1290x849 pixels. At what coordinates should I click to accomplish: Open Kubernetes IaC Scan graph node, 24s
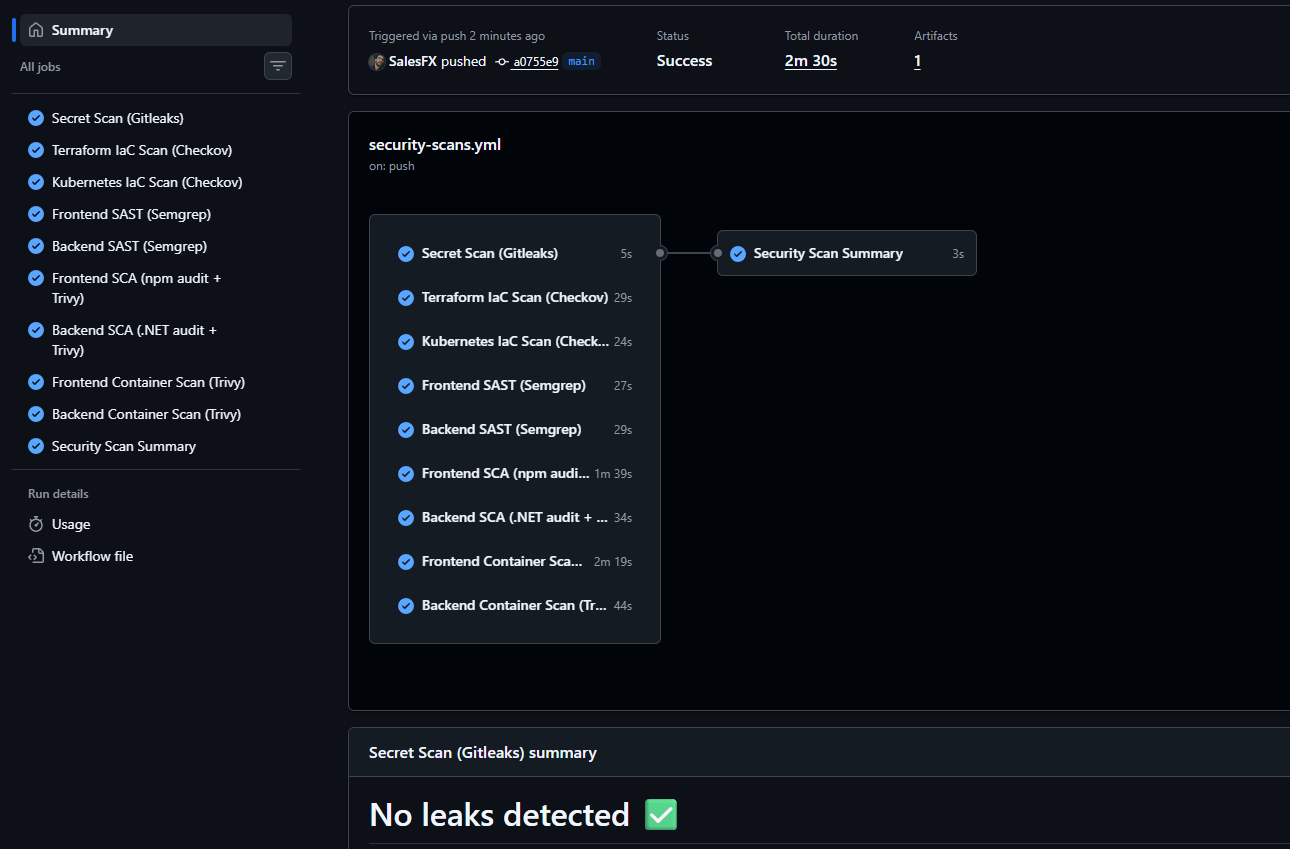point(515,342)
